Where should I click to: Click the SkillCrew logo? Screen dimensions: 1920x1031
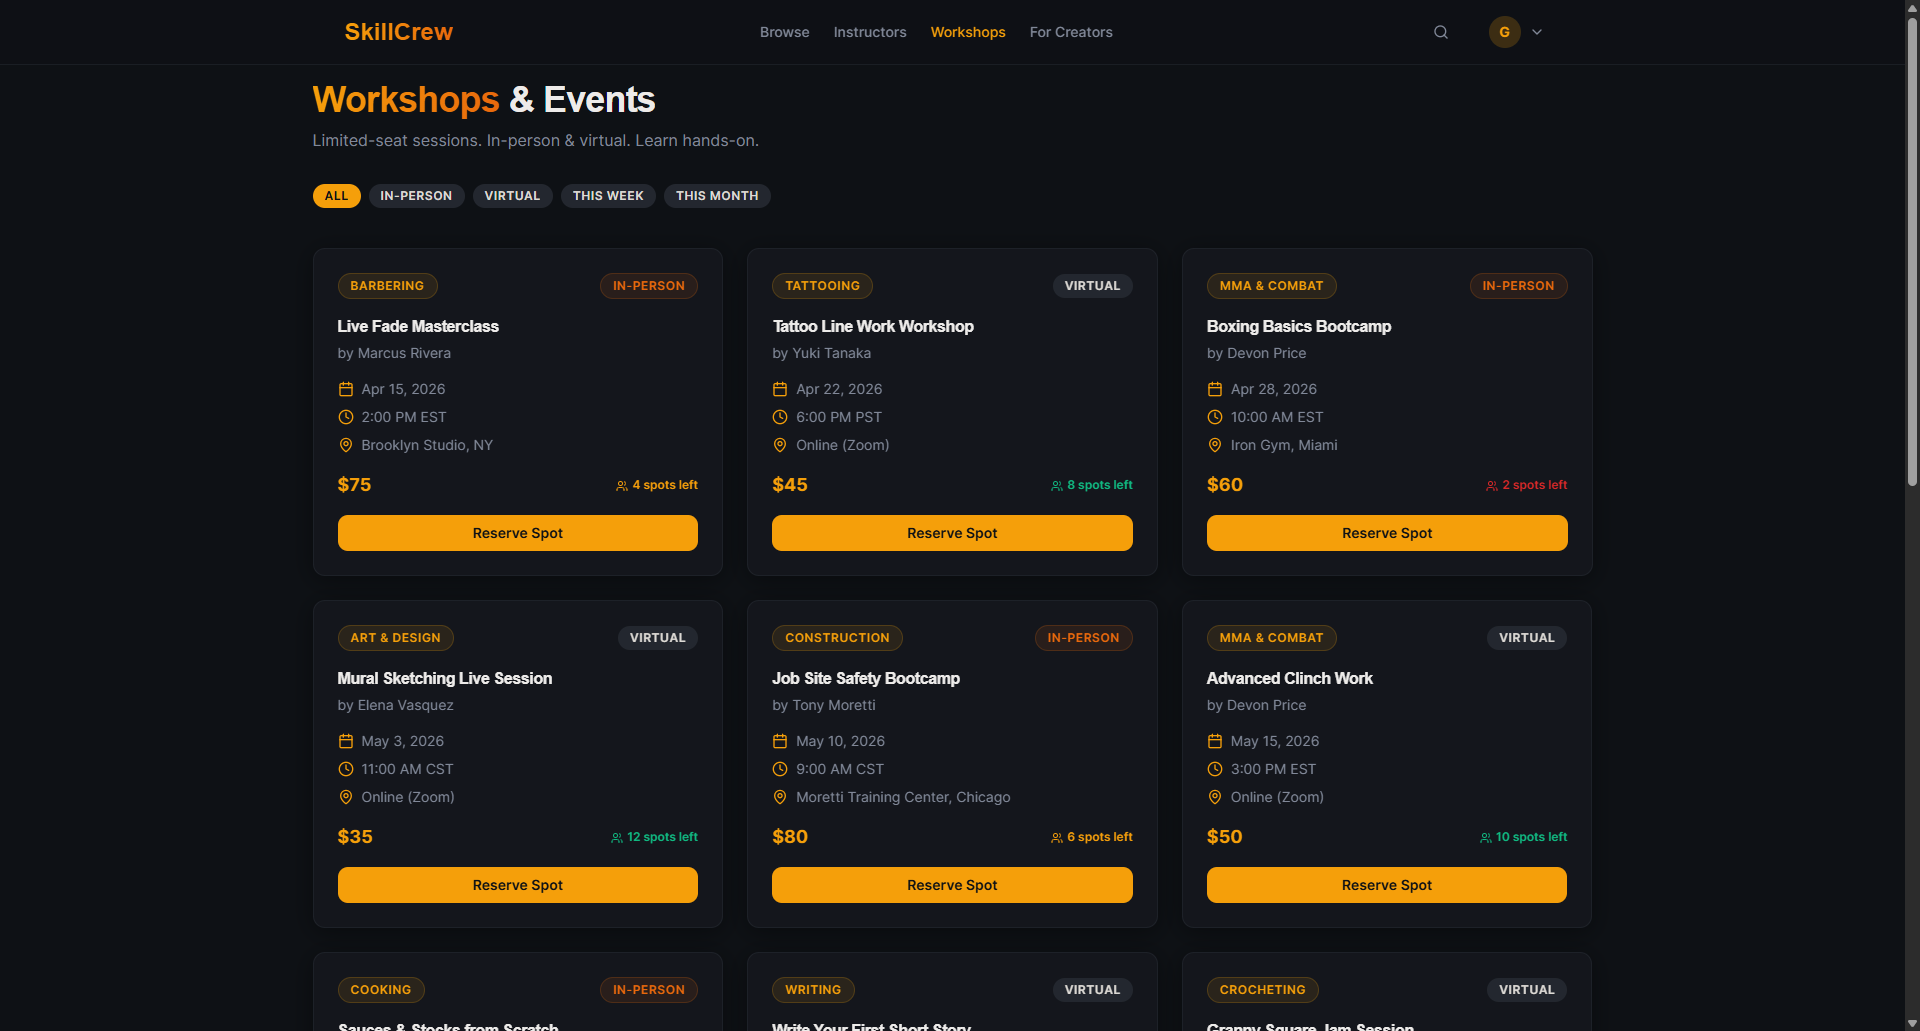399,32
